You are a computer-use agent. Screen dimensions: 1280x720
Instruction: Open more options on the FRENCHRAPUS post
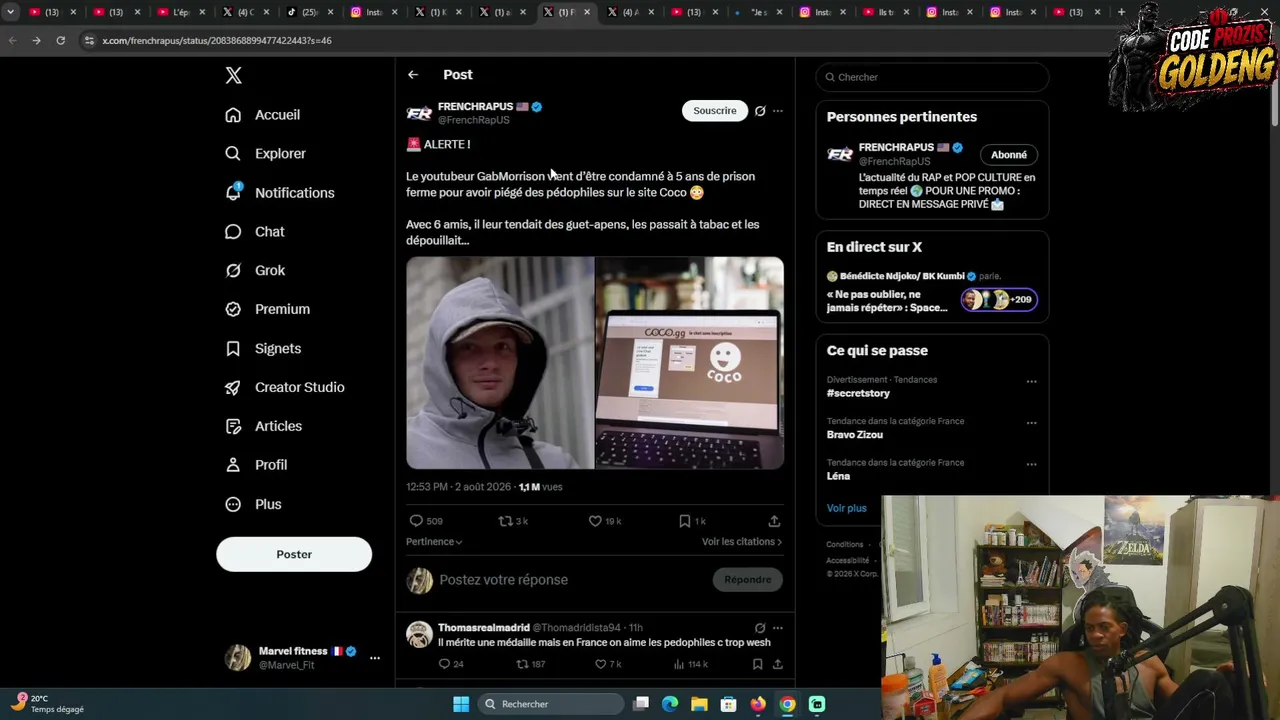tap(778, 111)
